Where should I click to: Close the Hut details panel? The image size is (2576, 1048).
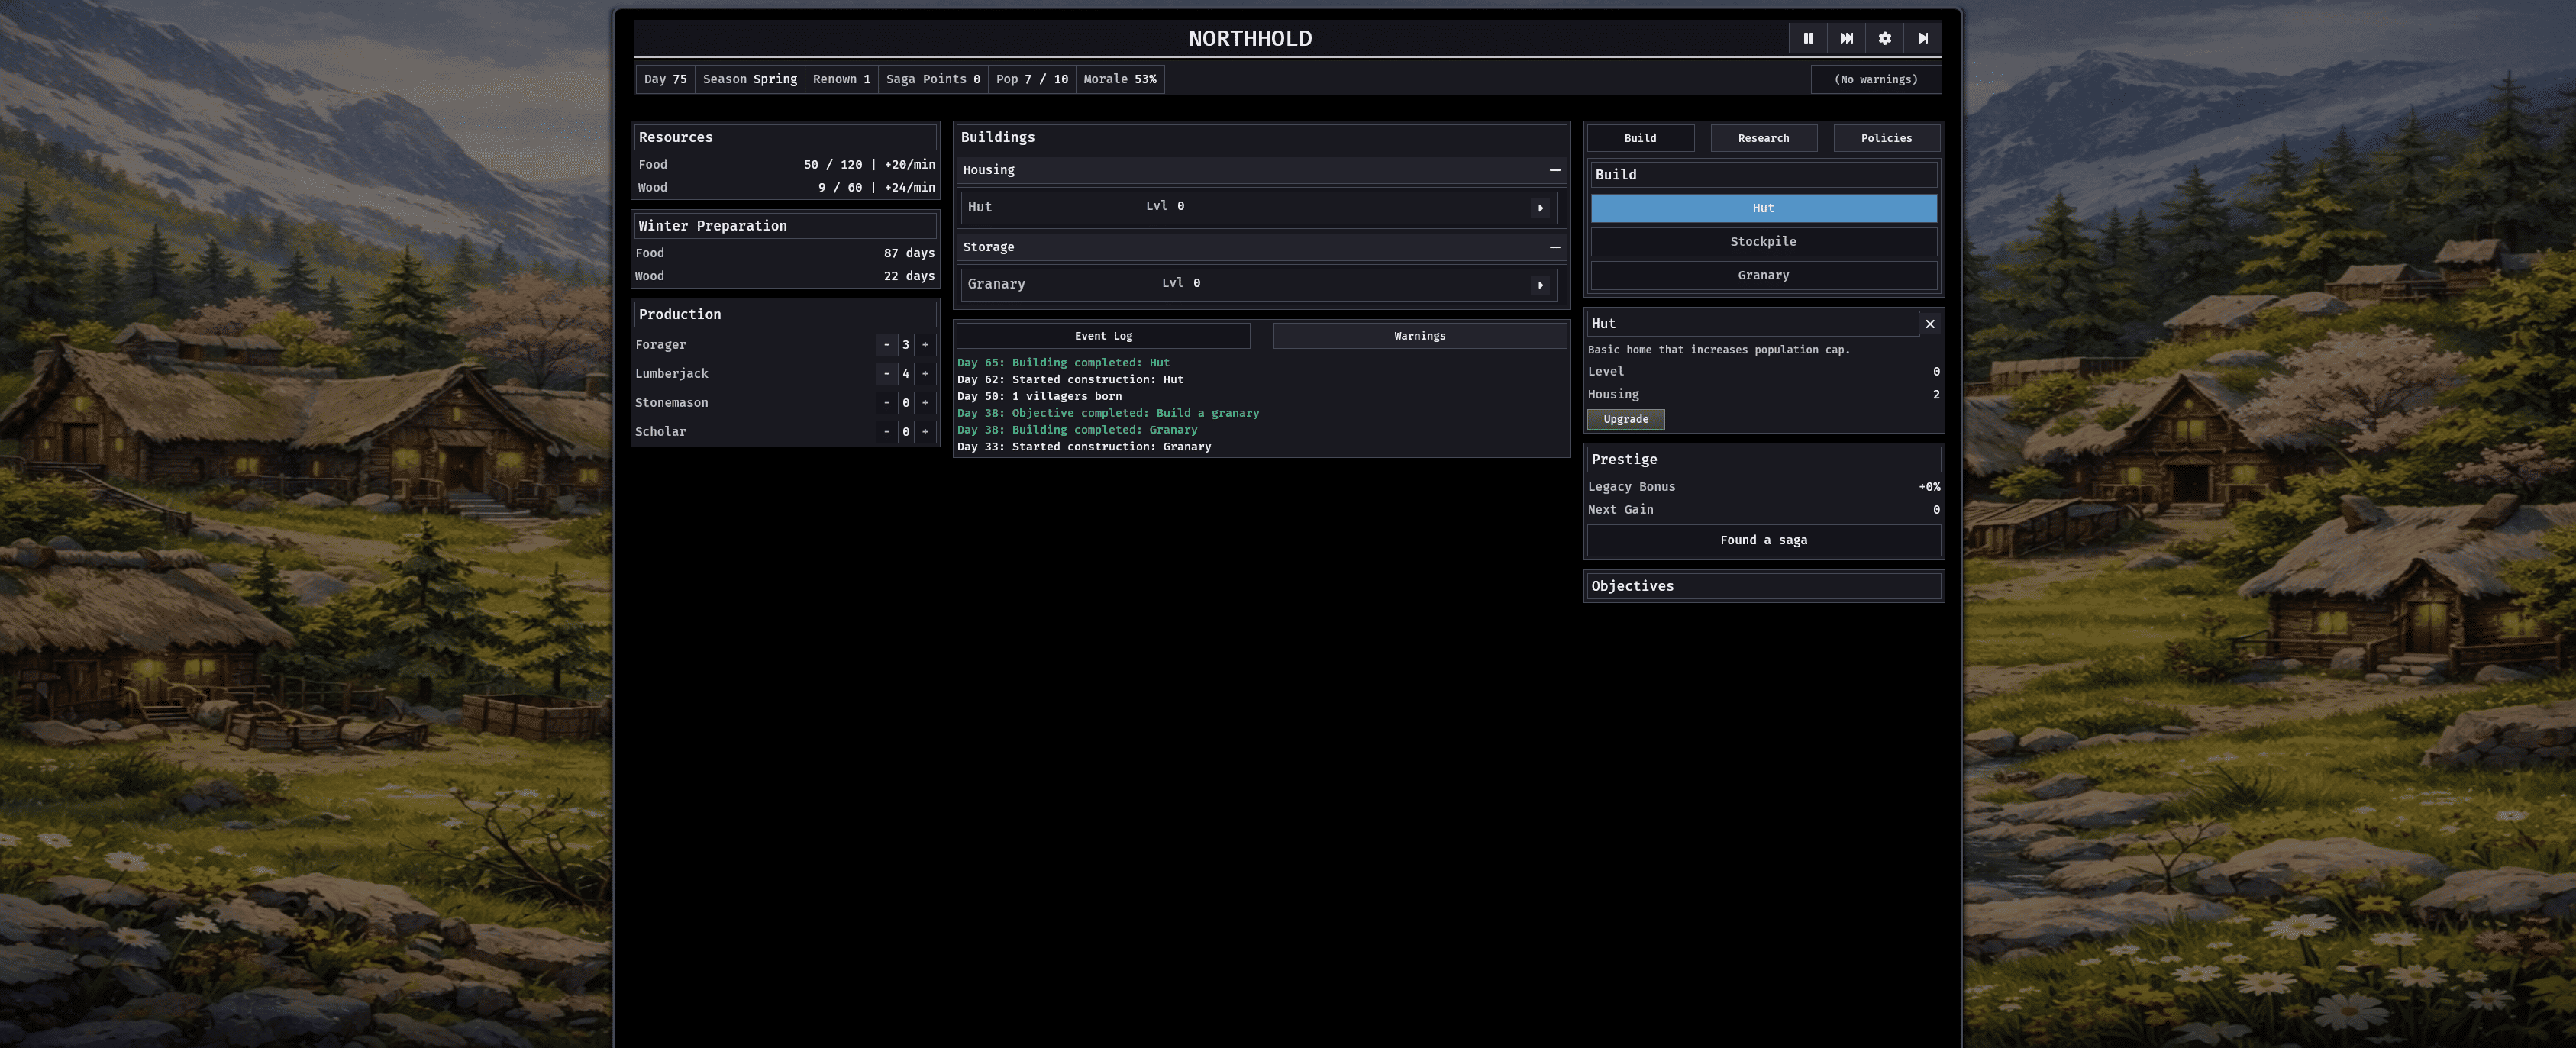click(1929, 324)
